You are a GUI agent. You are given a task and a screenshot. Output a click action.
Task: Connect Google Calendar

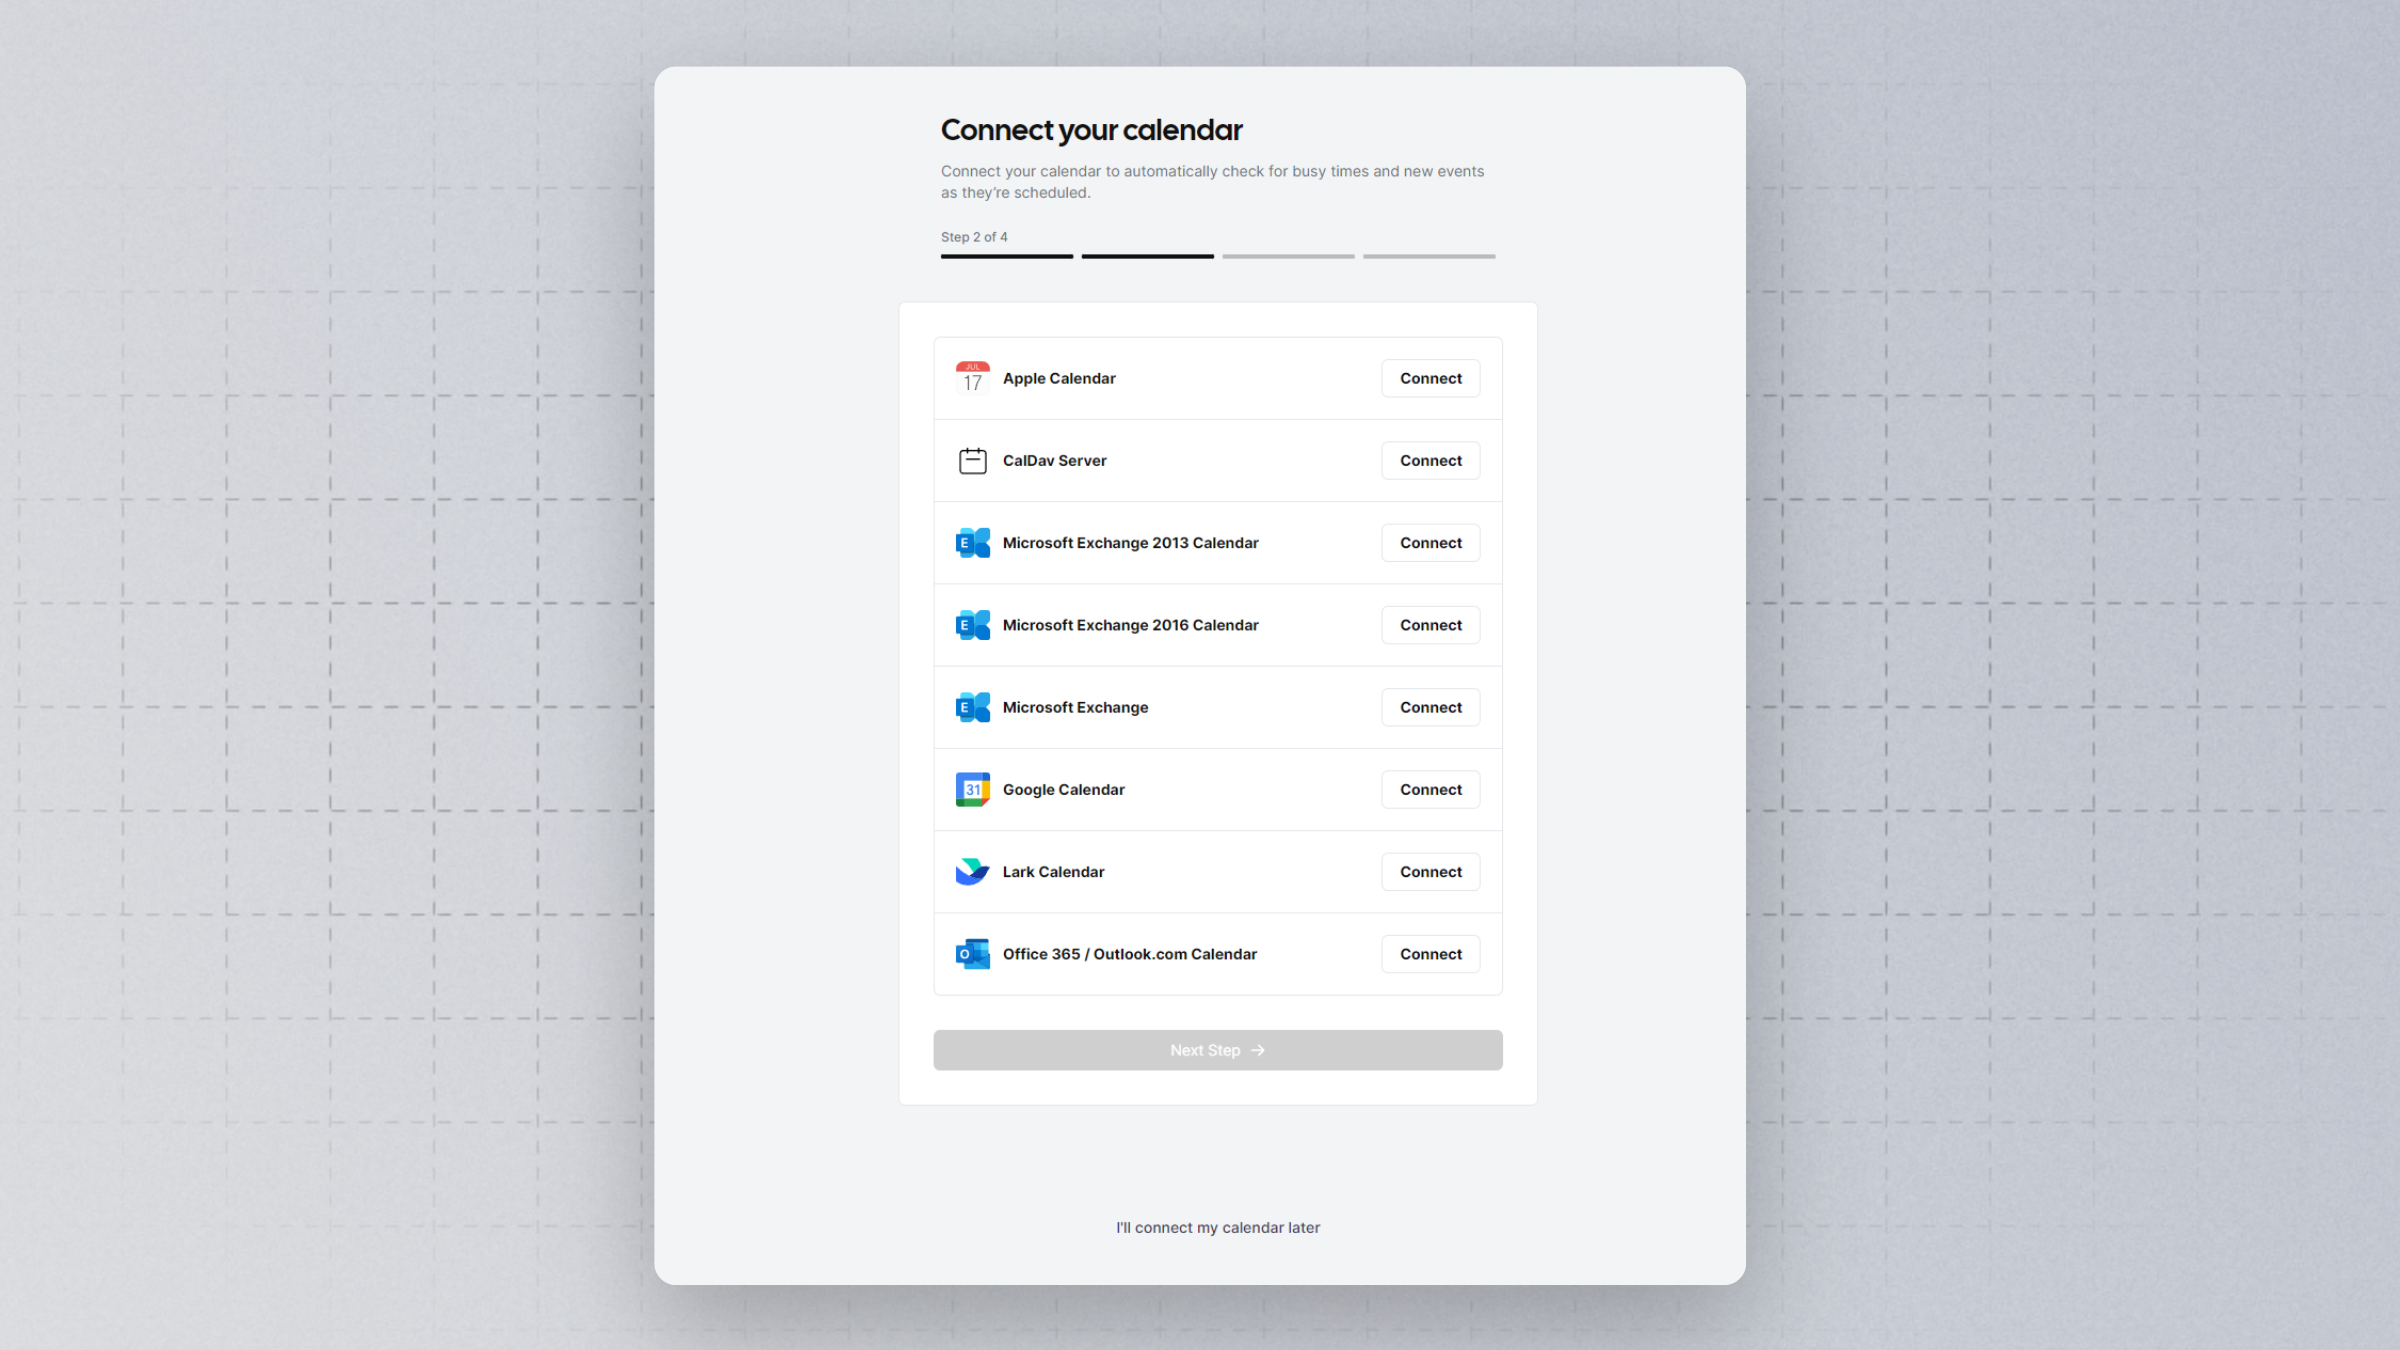tap(1430, 789)
